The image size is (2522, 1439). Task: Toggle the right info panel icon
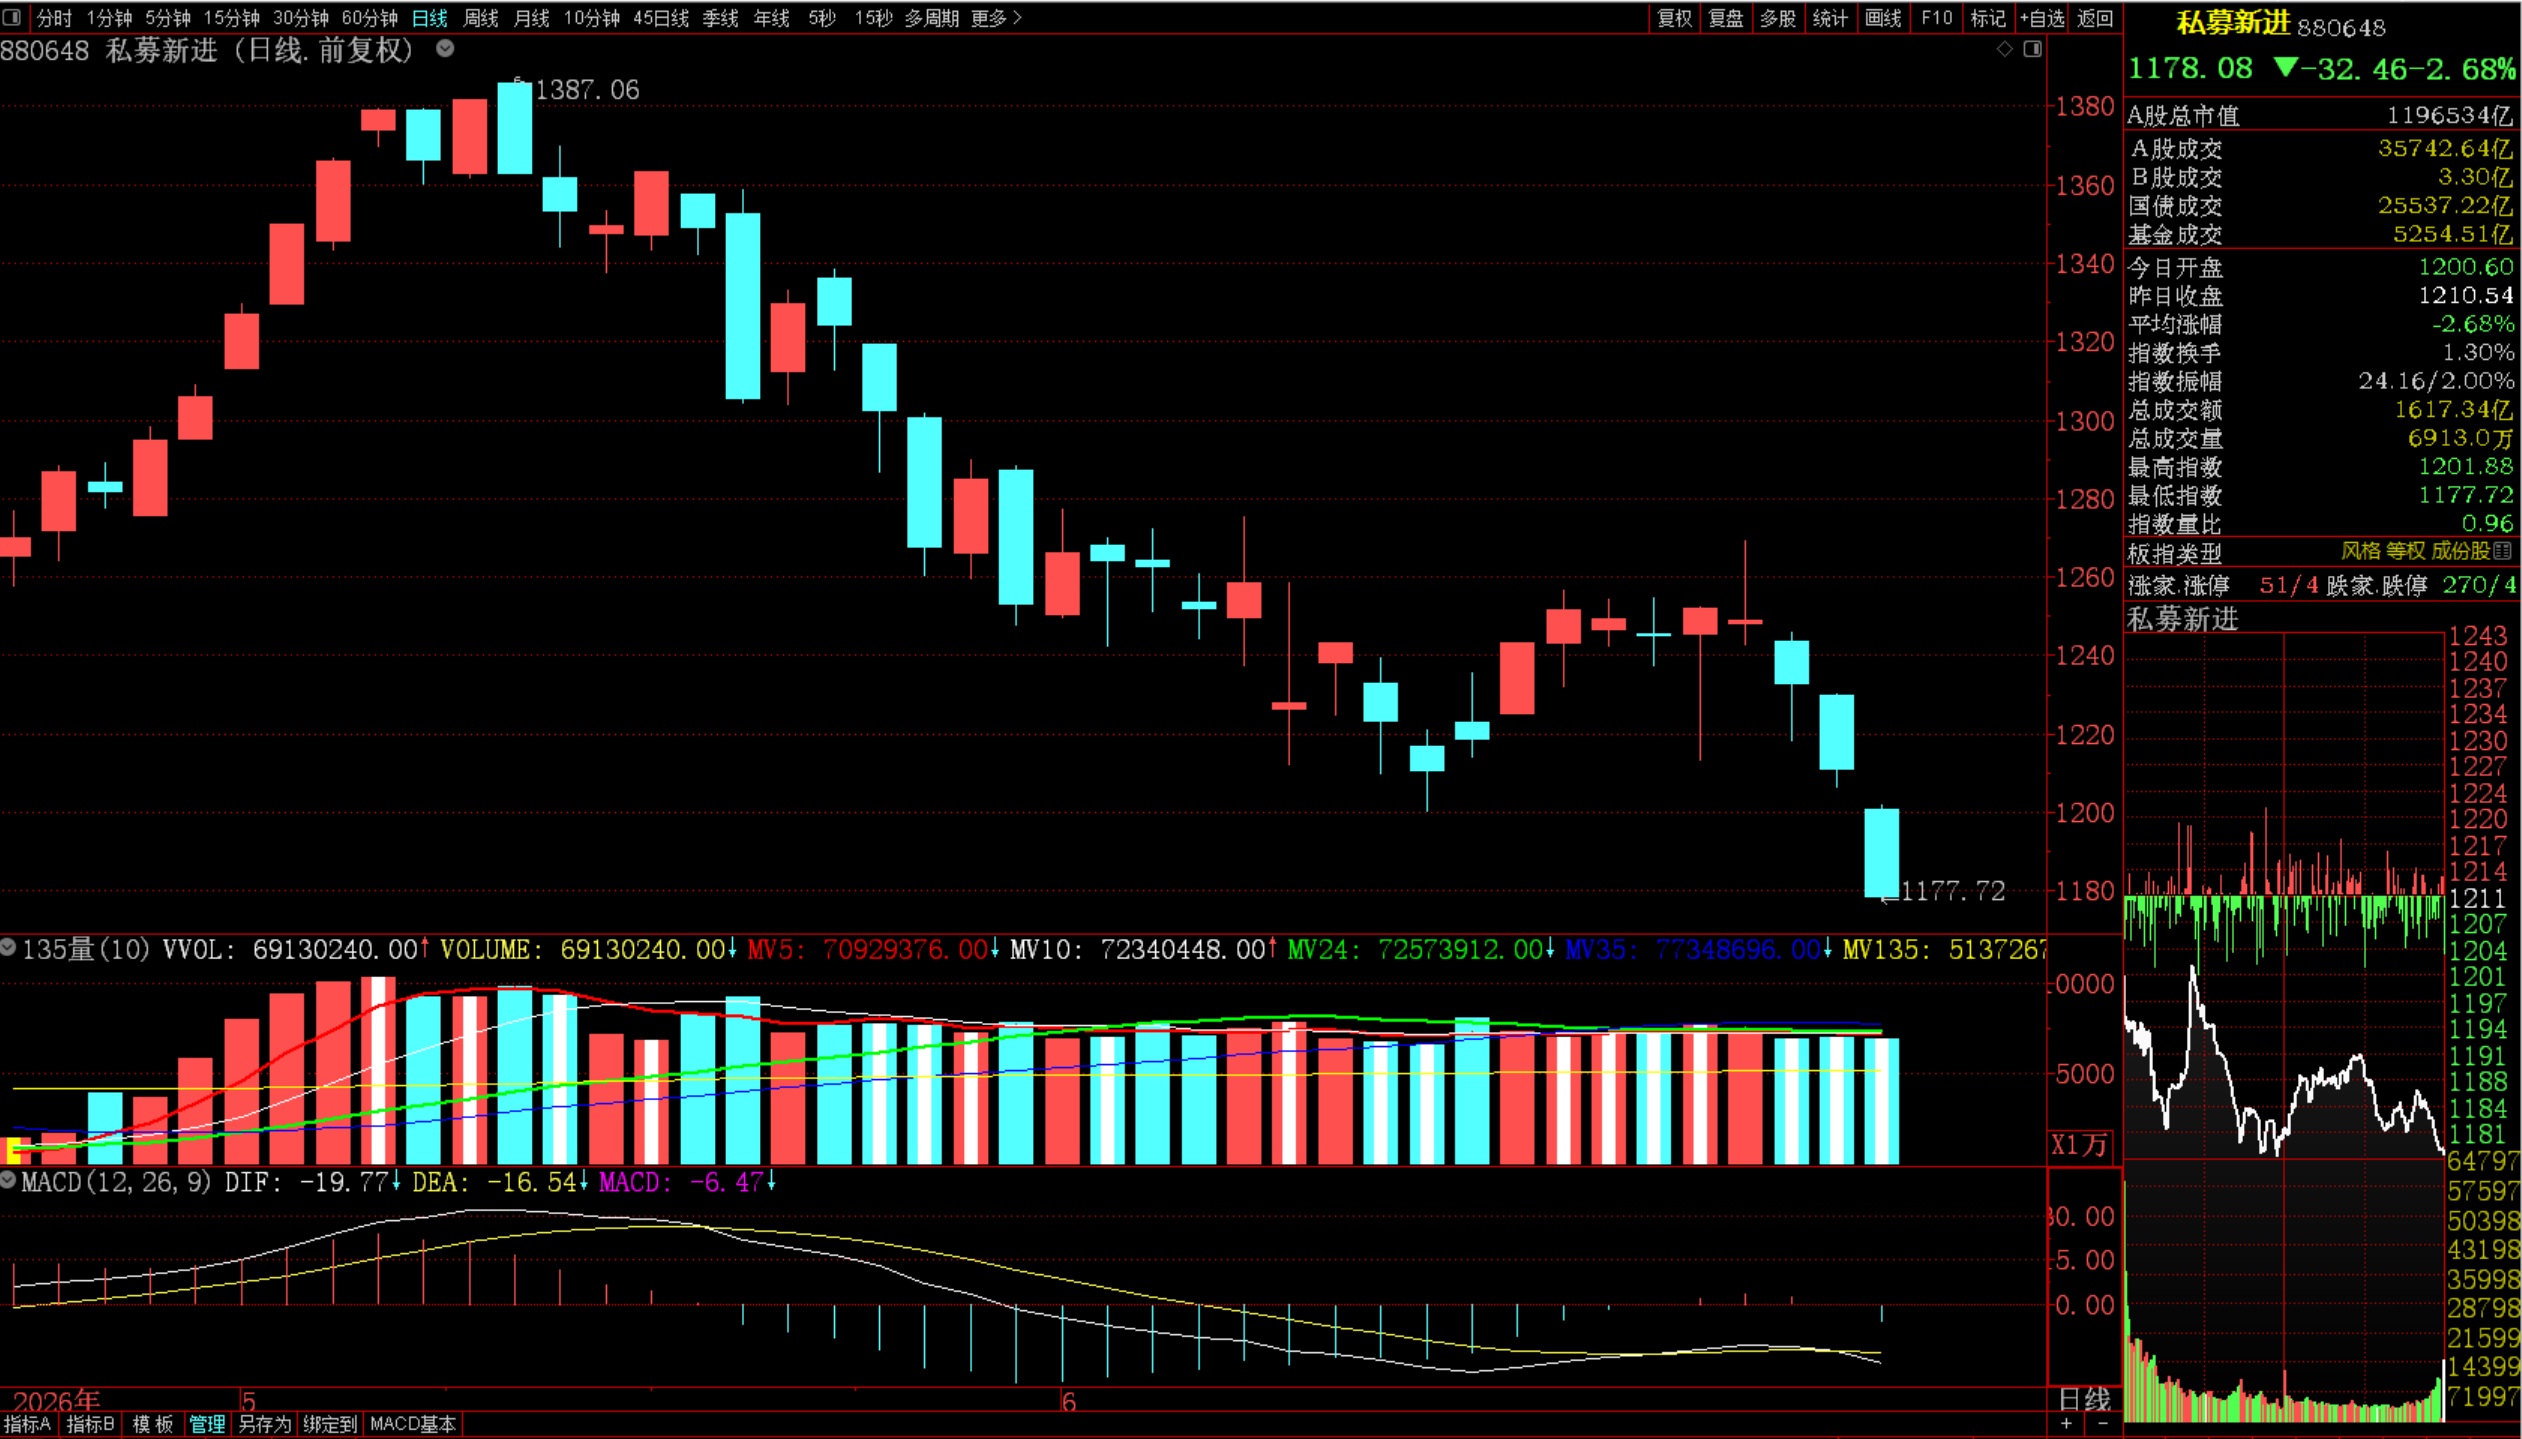[2032, 49]
